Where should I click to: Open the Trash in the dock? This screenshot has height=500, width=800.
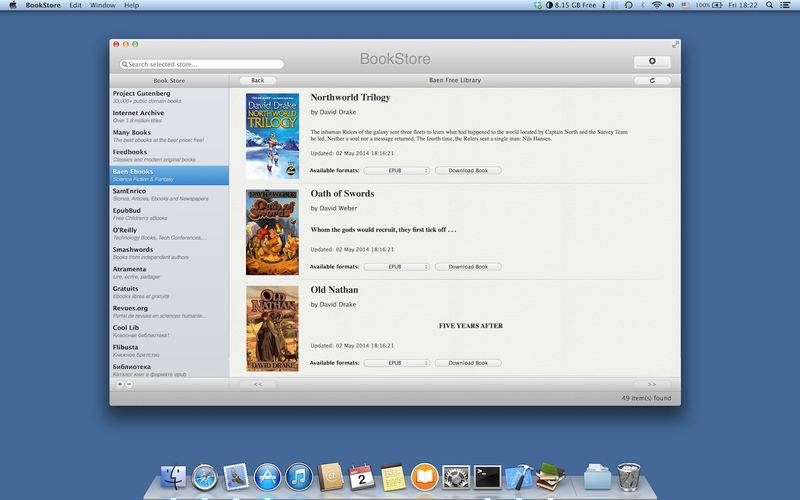pyautogui.click(x=629, y=477)
